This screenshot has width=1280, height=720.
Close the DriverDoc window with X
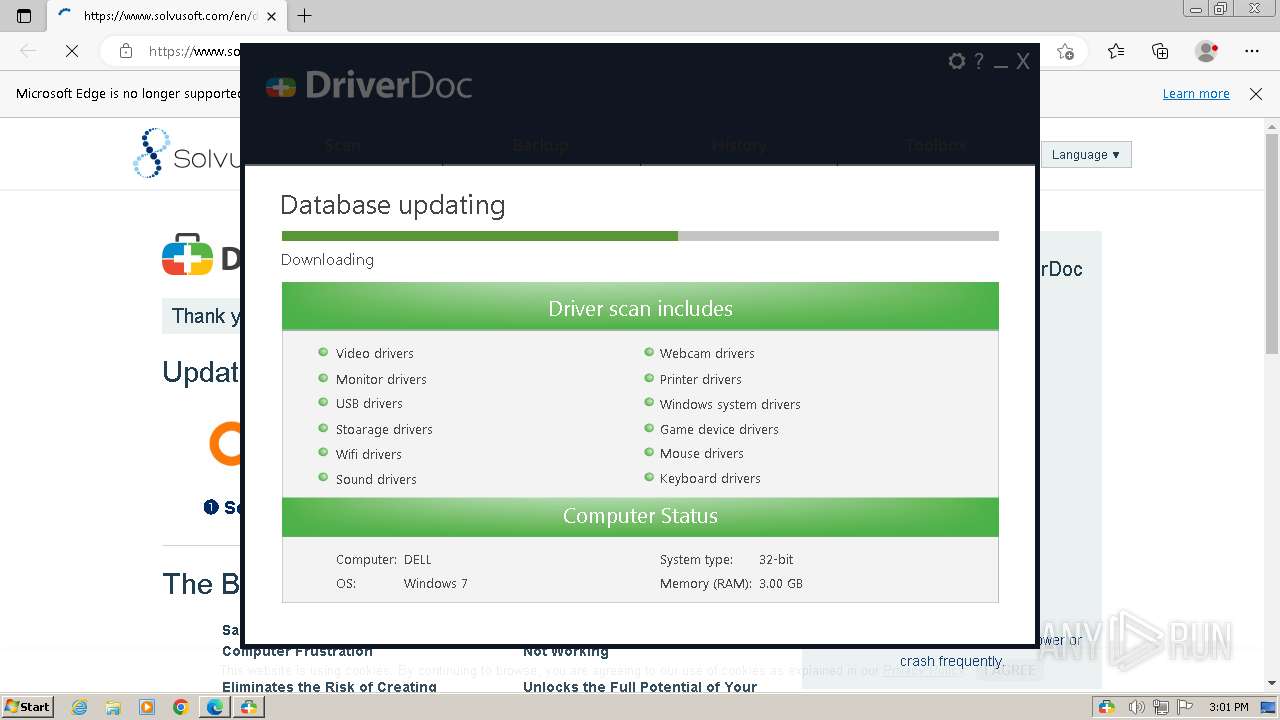point(1023,62)
